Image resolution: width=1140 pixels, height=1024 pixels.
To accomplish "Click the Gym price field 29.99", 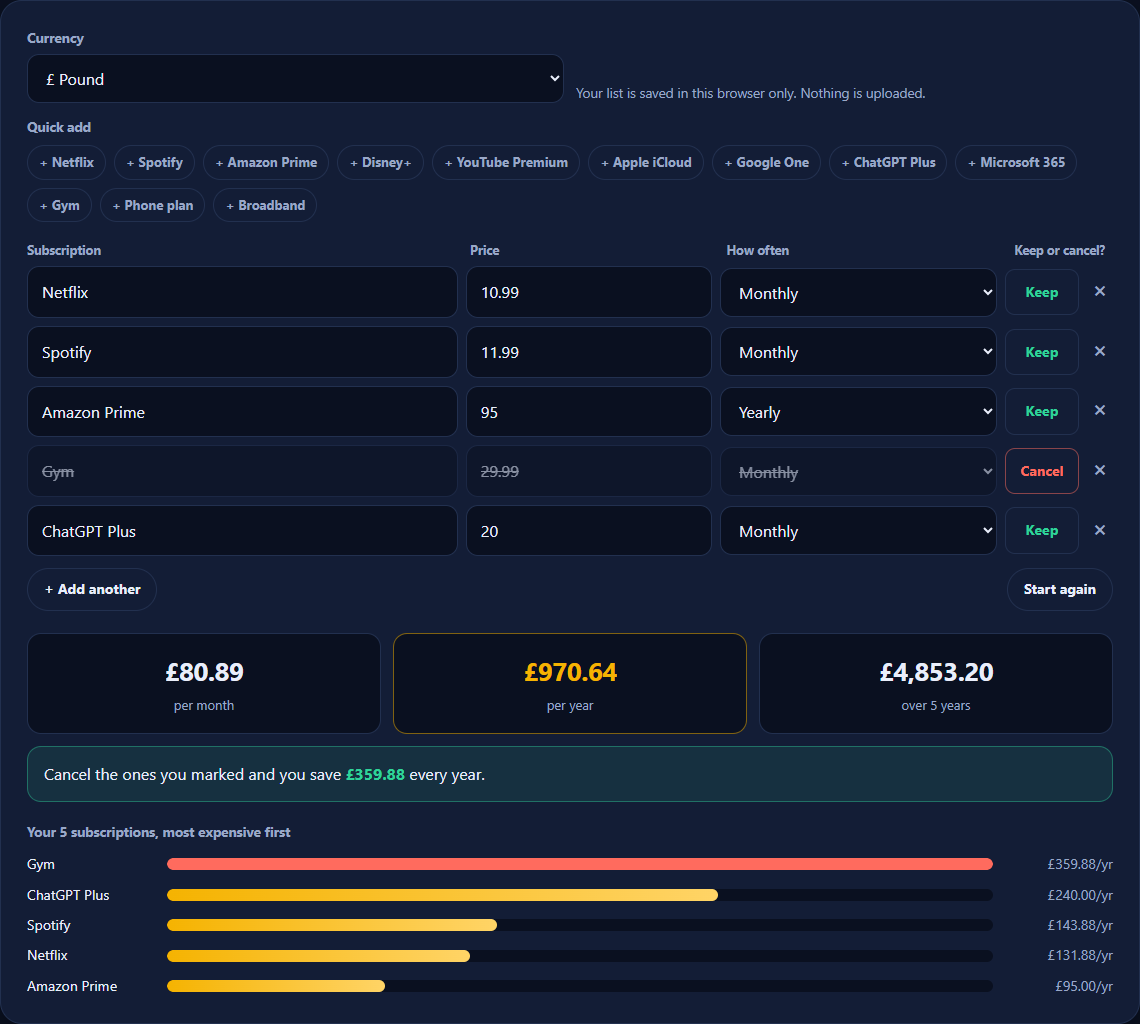I will click(589, 471).
